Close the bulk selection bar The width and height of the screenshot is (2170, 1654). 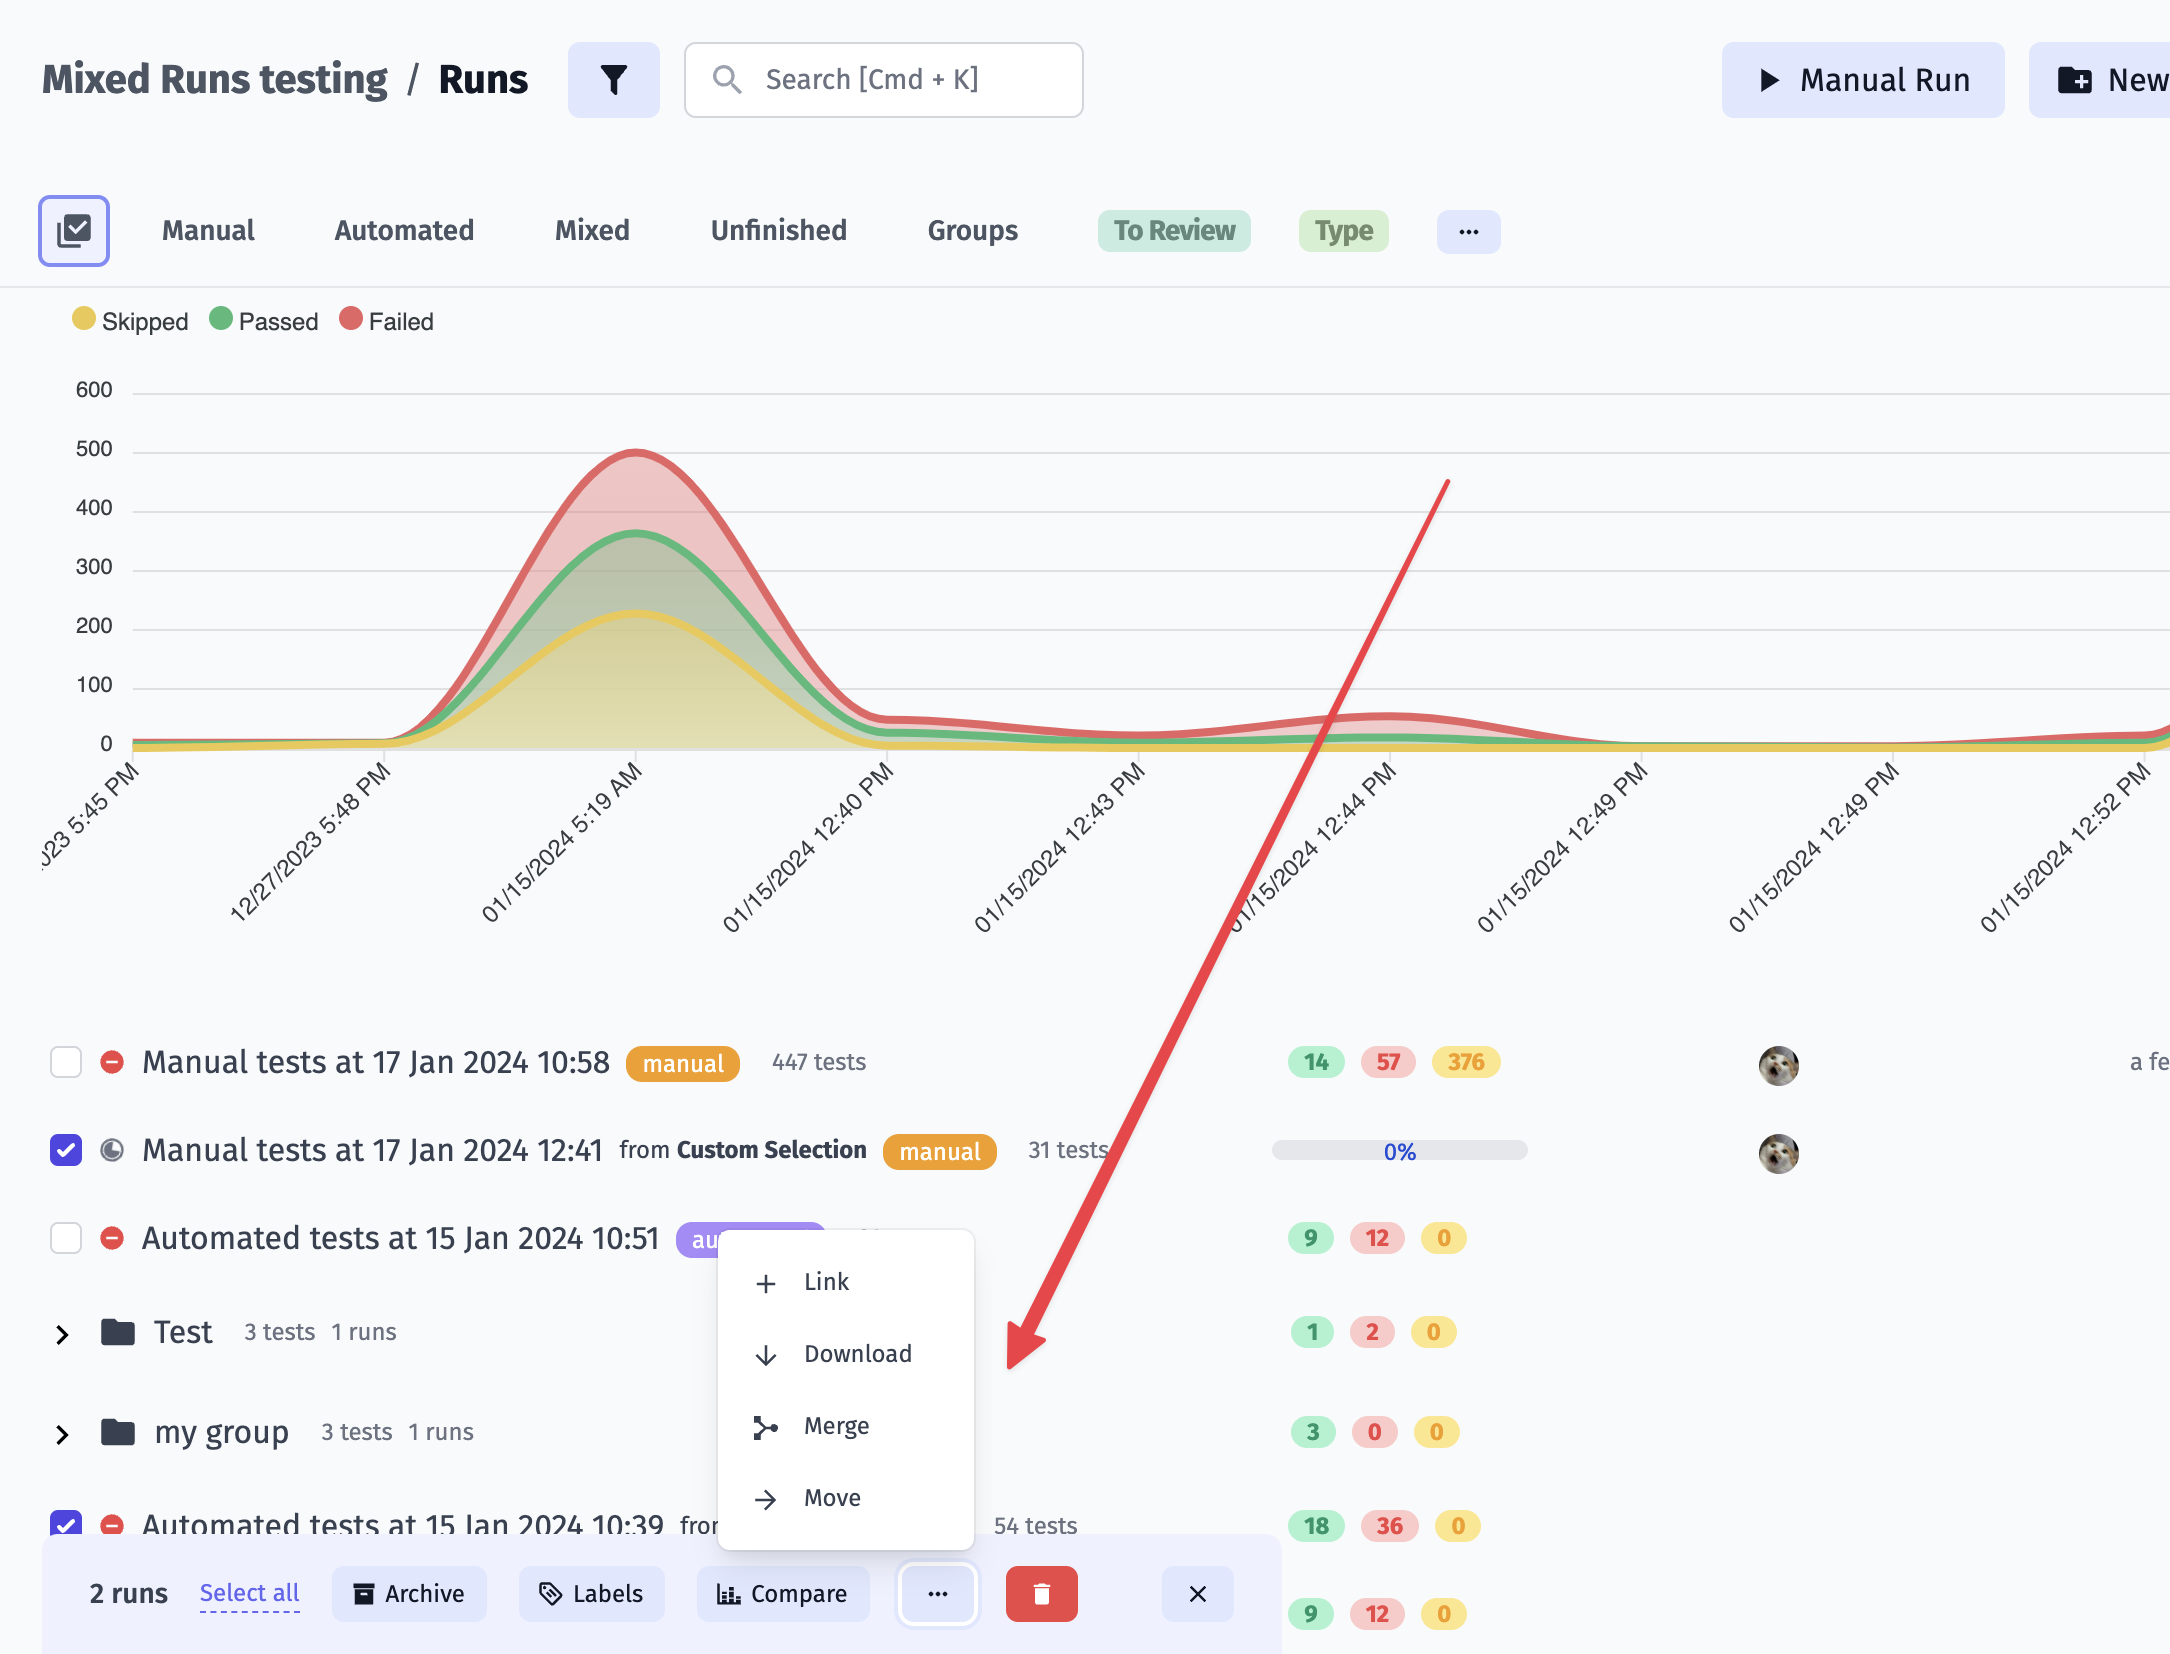tap(1197, 1594)
